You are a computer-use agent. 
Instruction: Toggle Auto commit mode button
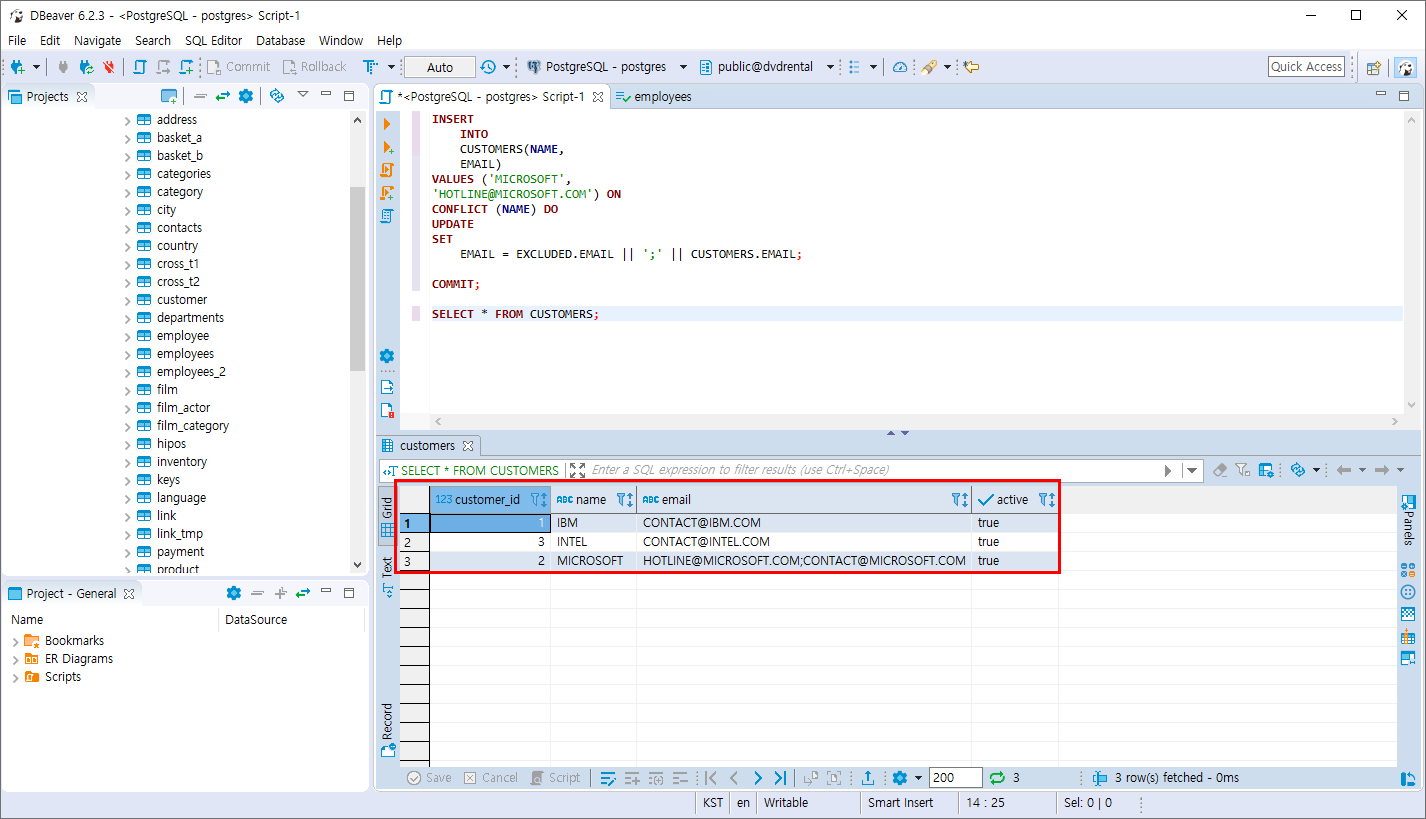point(440,67)
